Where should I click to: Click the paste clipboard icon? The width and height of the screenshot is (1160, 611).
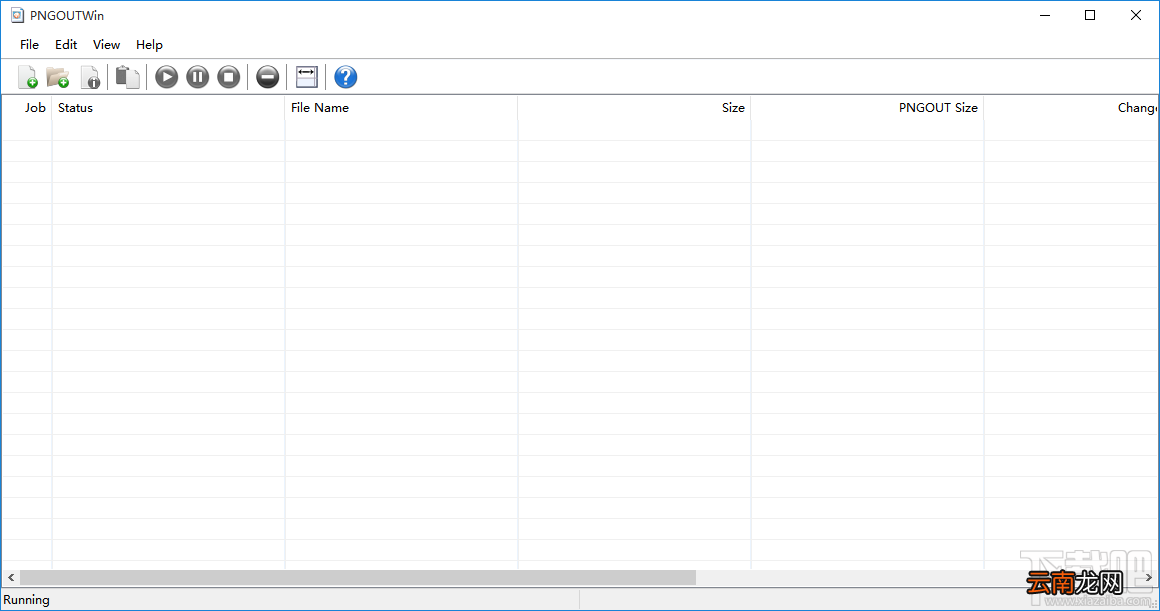coord(127,77)
